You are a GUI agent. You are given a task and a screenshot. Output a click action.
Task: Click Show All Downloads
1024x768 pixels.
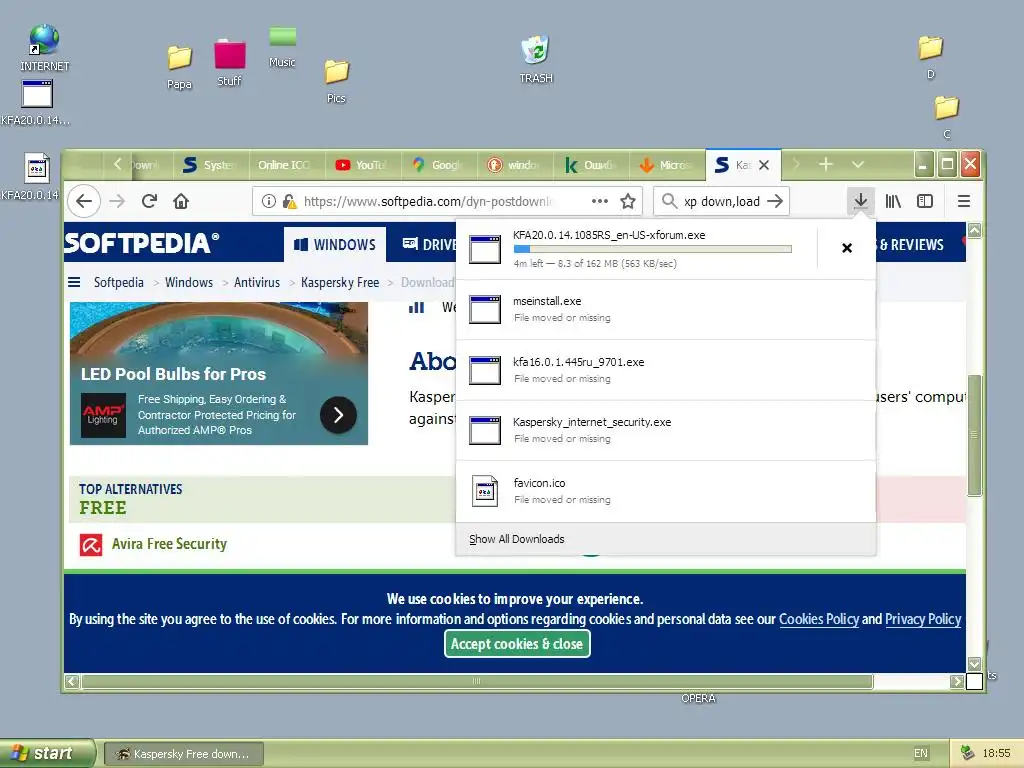517,539
